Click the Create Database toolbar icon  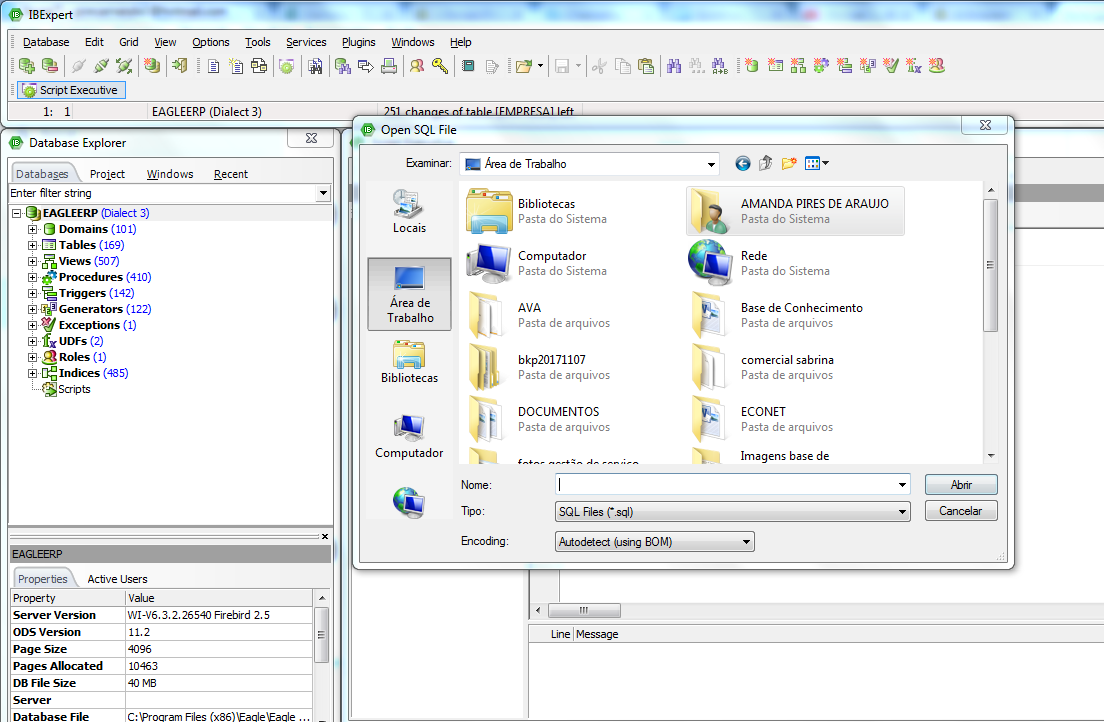[151, 66]
